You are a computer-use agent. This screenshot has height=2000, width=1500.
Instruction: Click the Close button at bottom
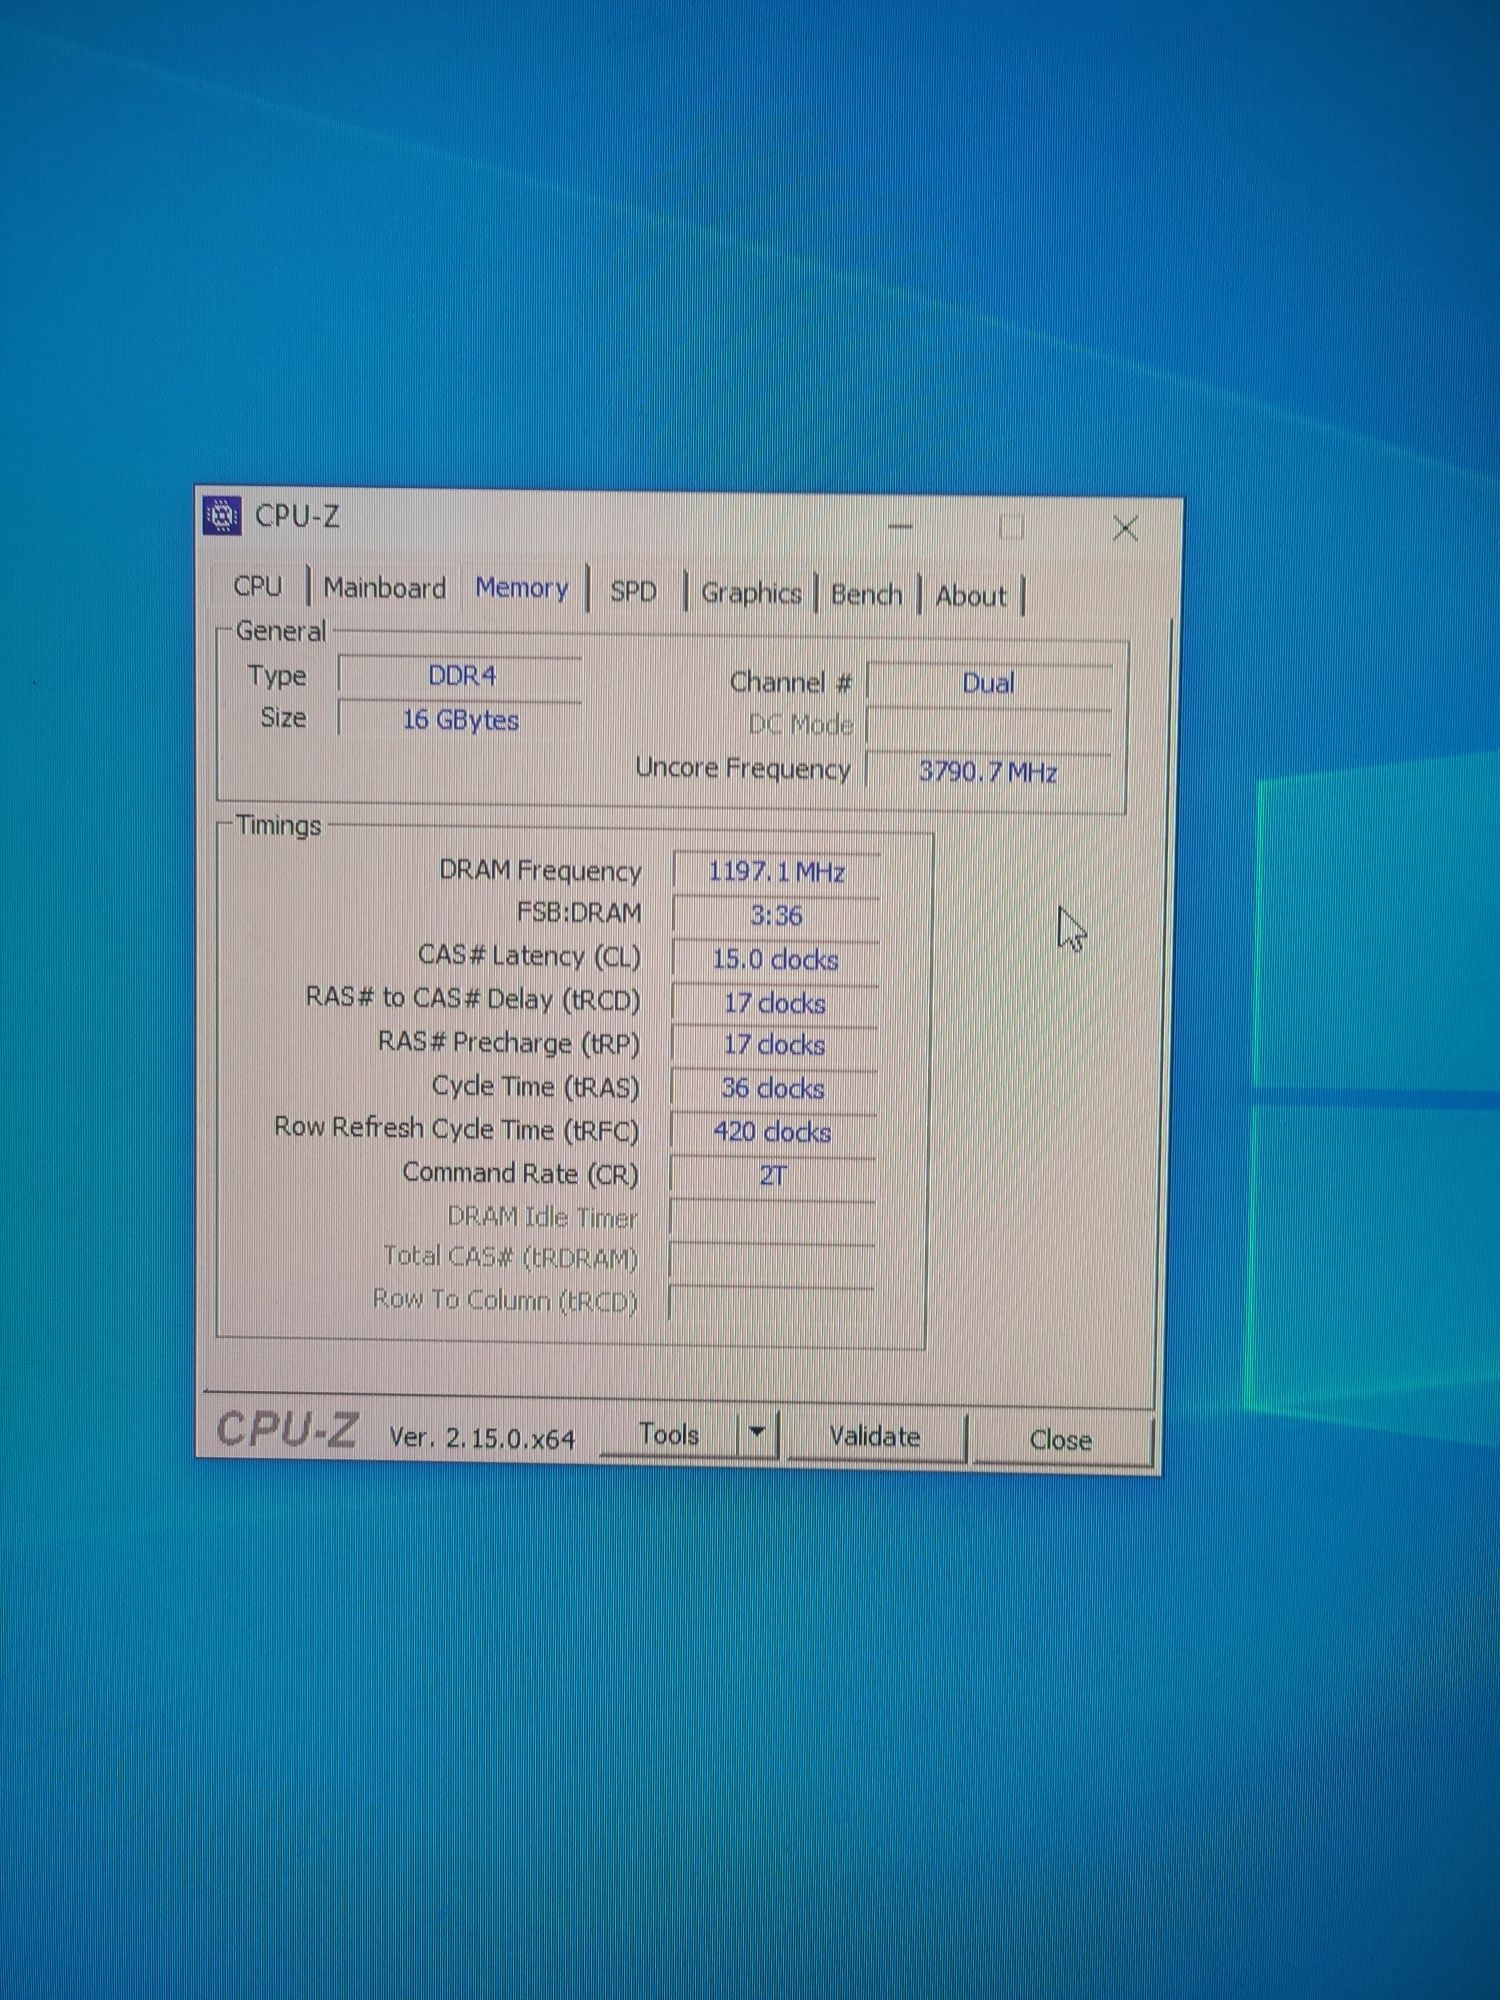pos(1061,1440)
